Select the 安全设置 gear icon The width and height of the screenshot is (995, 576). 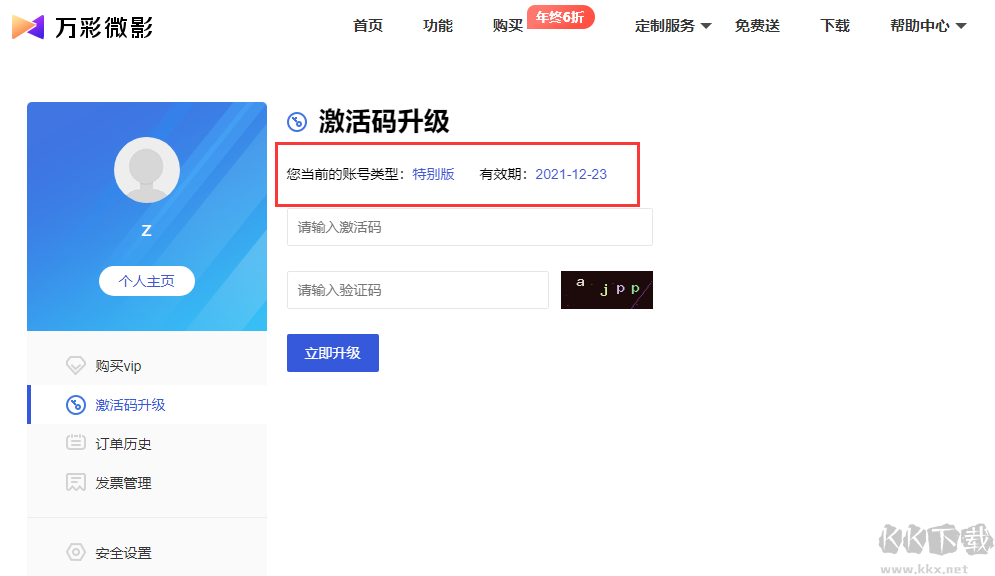(76, 551)
